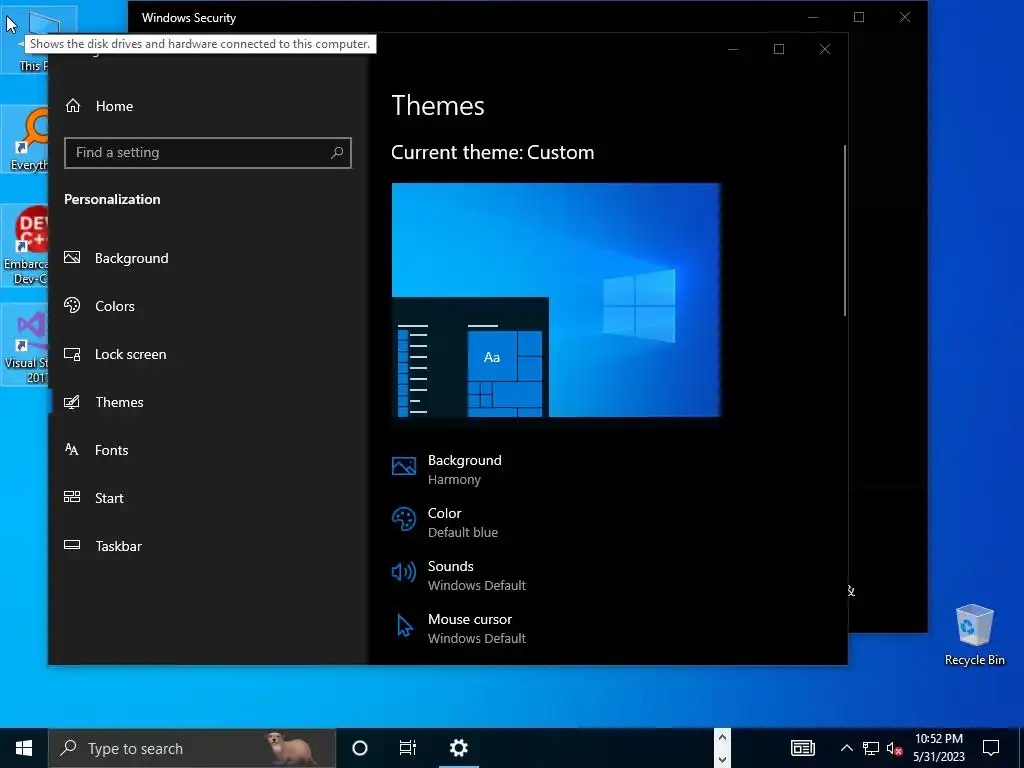Image resolution: width=1024 pixels, height=768 pixels.
Task: Open Start personalization settings
Action: coord(93,498)
